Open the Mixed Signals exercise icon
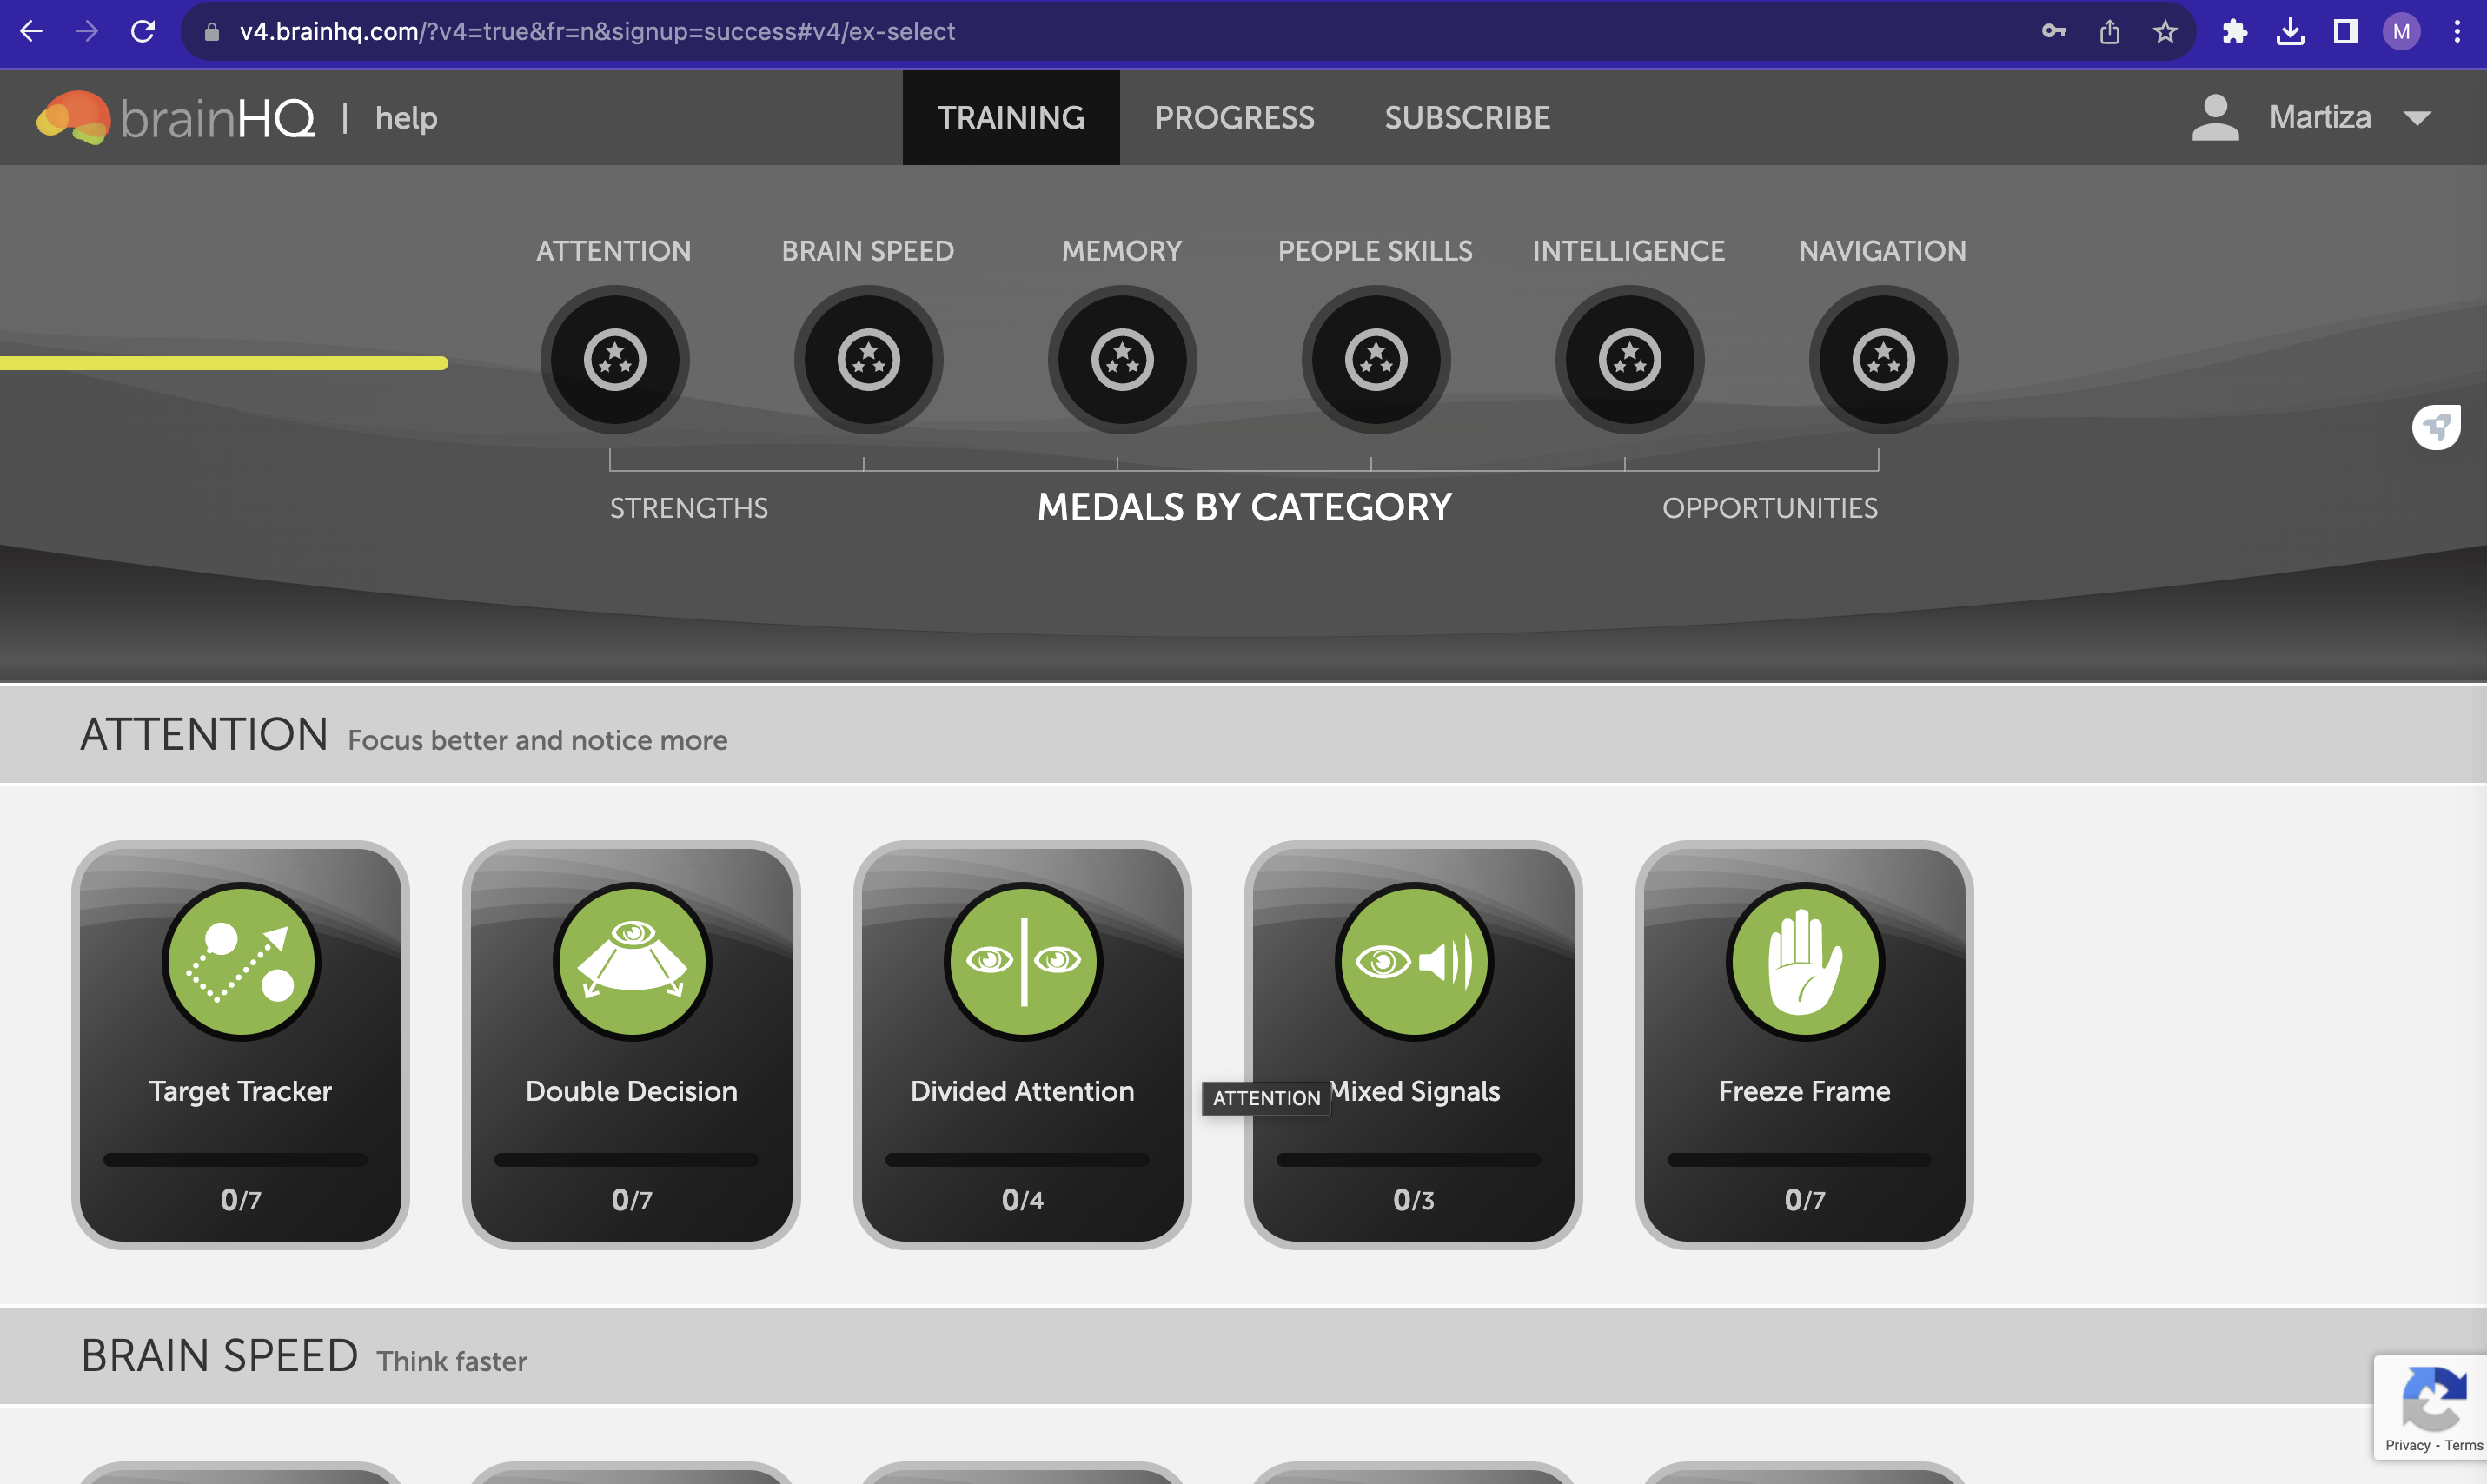 [1414, 961]
